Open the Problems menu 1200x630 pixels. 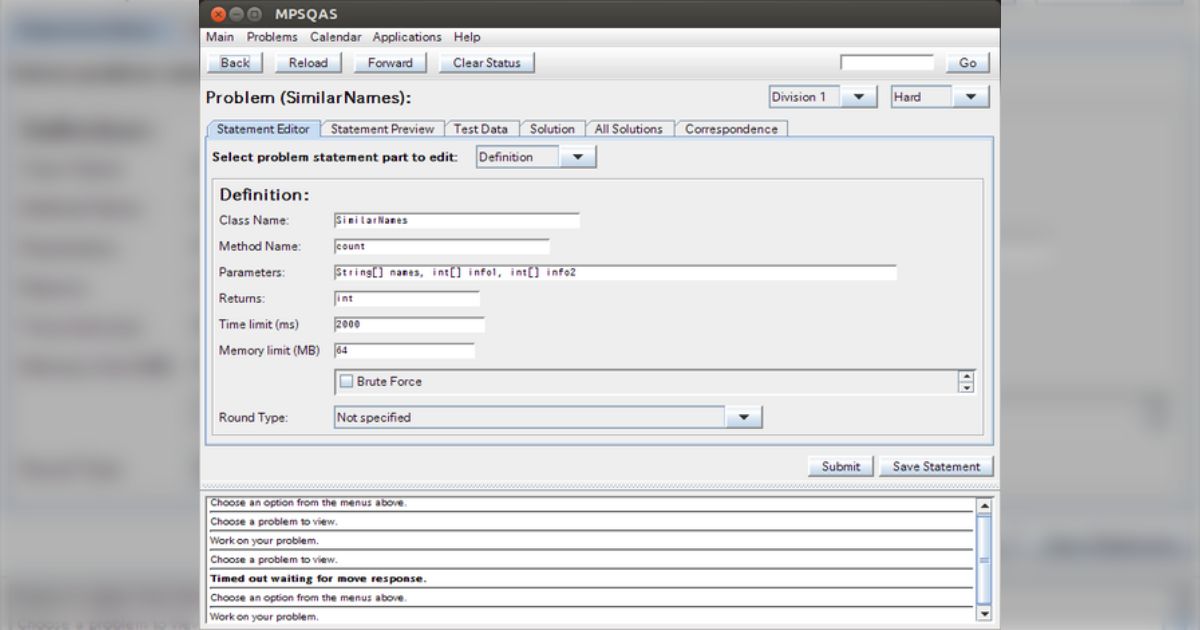272,37
